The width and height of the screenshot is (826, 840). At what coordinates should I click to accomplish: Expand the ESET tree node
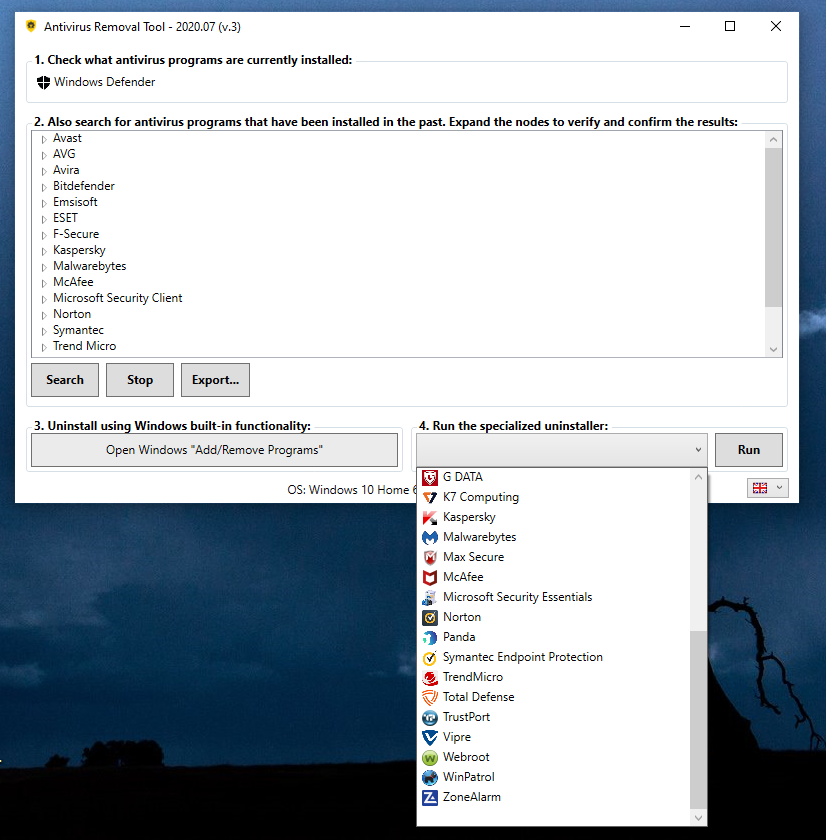pos(44,219)
